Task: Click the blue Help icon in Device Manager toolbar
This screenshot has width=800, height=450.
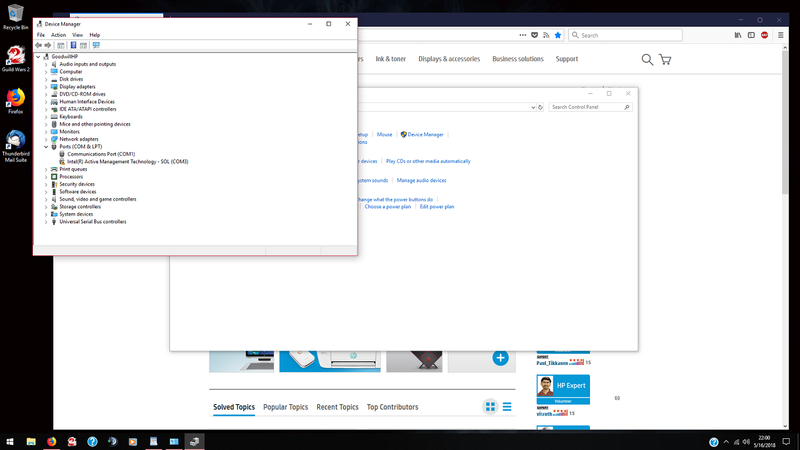Action: (x=73, y=45)
